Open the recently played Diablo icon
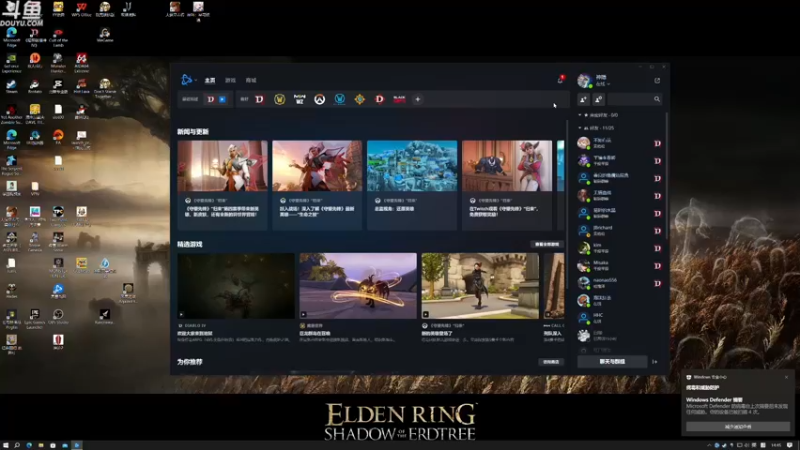 211,99
